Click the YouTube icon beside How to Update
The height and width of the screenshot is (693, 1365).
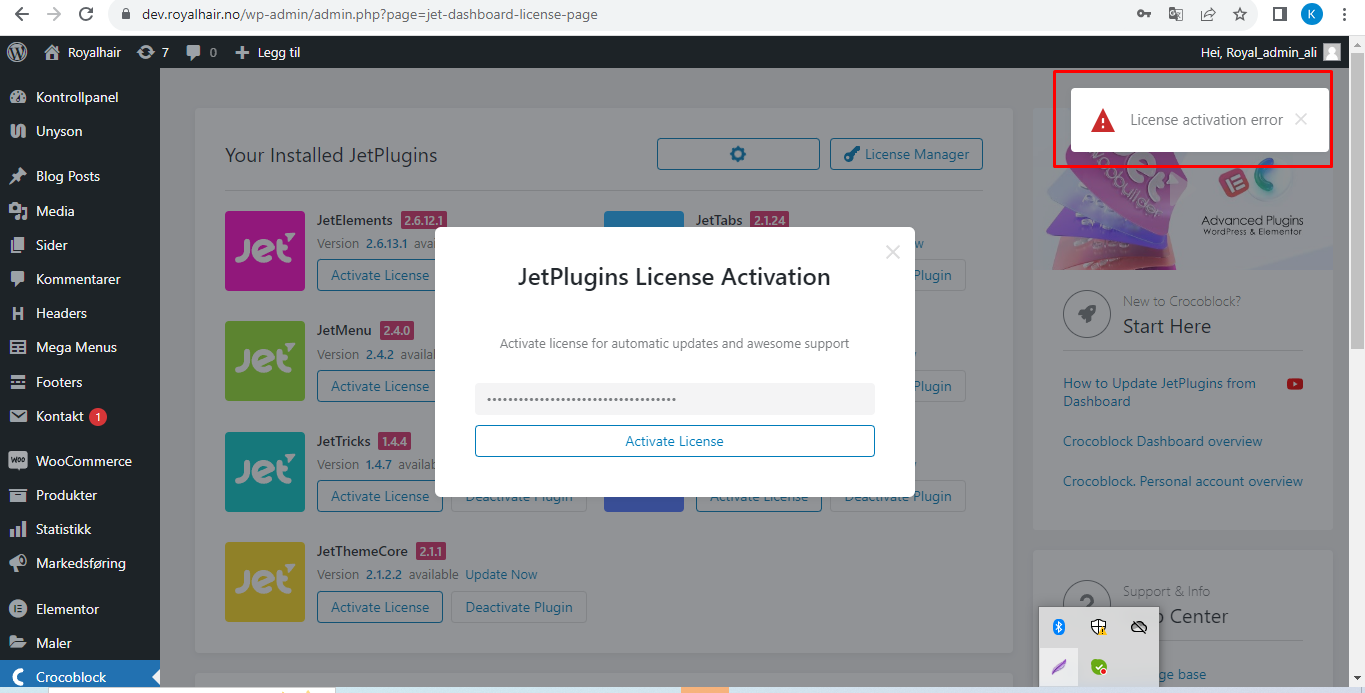(1295, 384)
